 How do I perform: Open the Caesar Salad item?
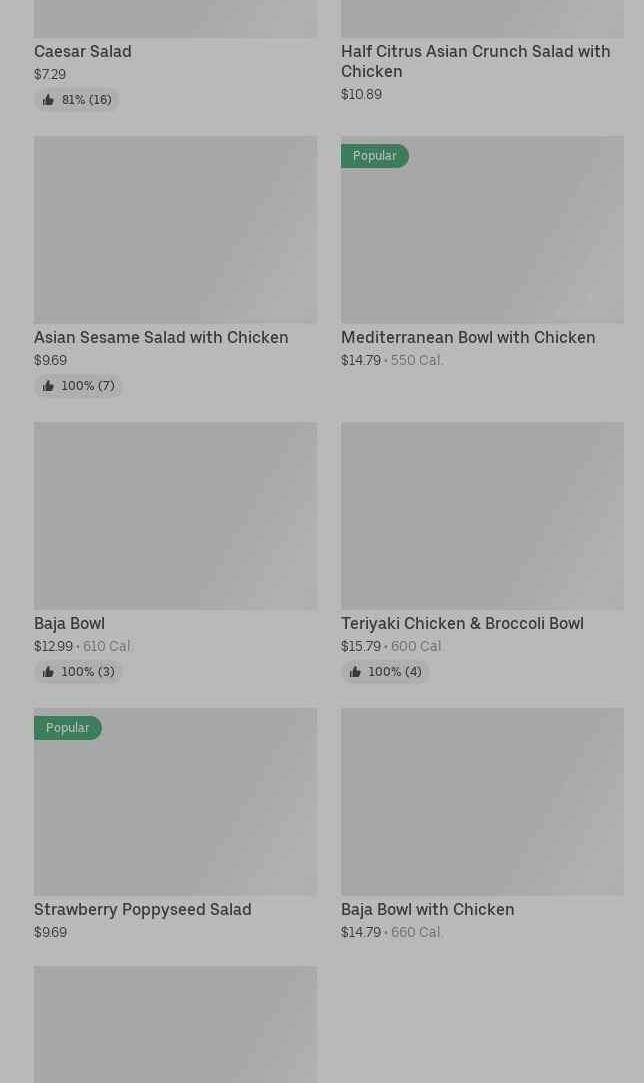pos(82,51)
